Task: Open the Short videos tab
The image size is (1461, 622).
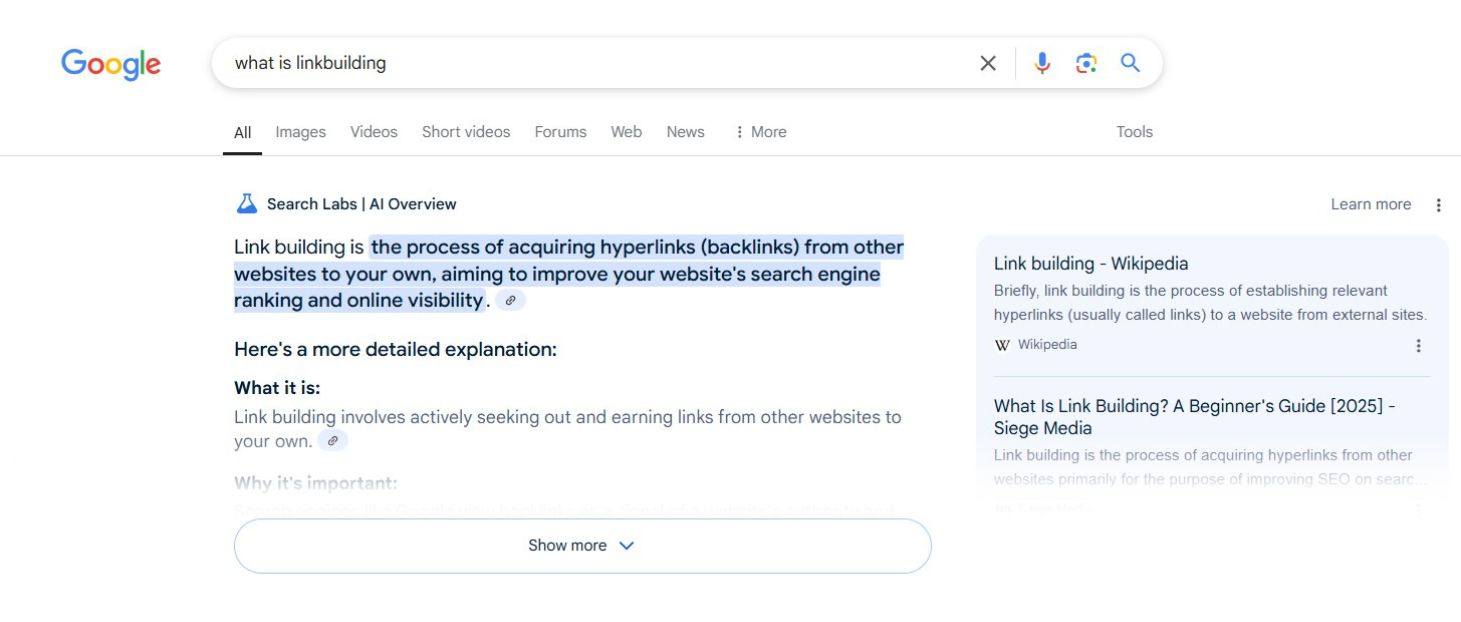Action: click(x=466, y=132)
